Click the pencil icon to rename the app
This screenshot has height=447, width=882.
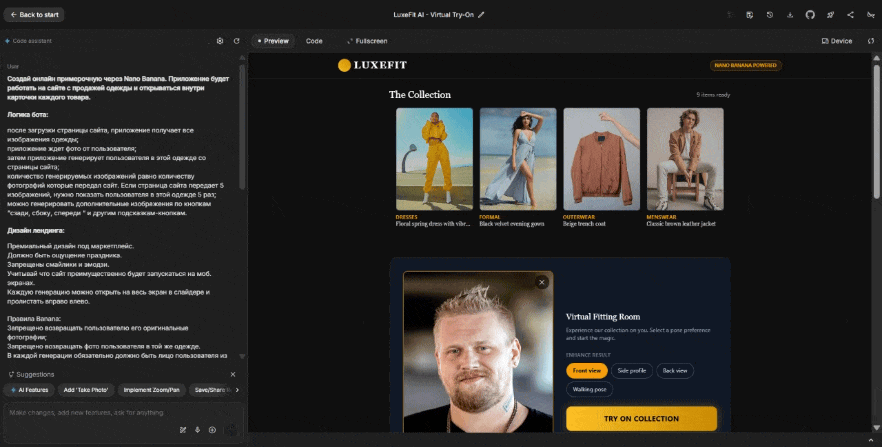pos(481,15)
